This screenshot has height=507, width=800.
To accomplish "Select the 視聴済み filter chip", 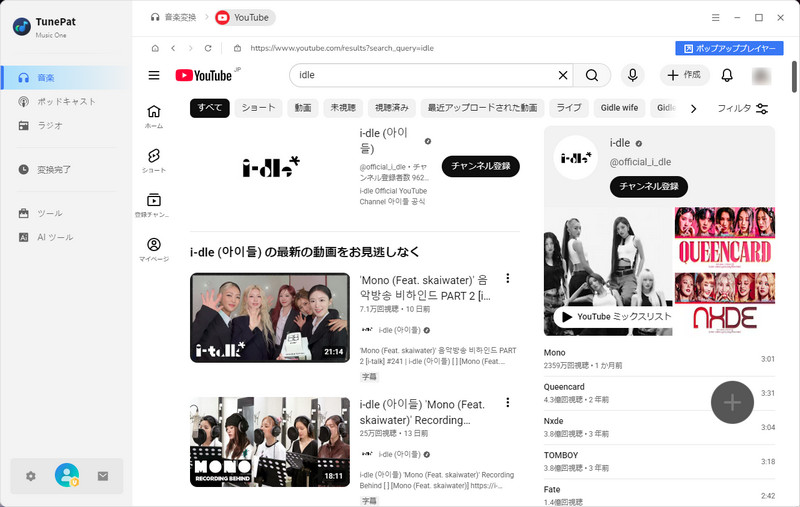I will coord(392,108).
